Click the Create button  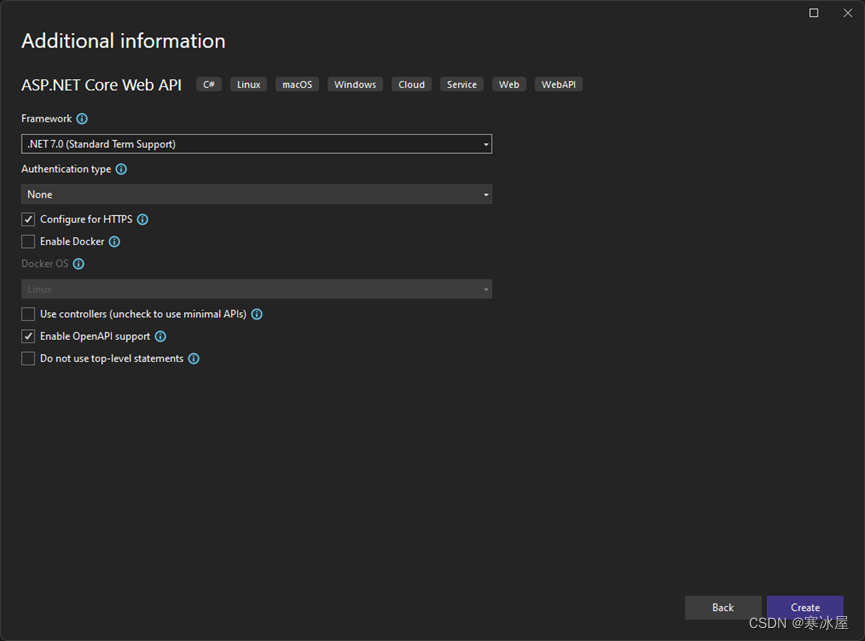point(805,607)
